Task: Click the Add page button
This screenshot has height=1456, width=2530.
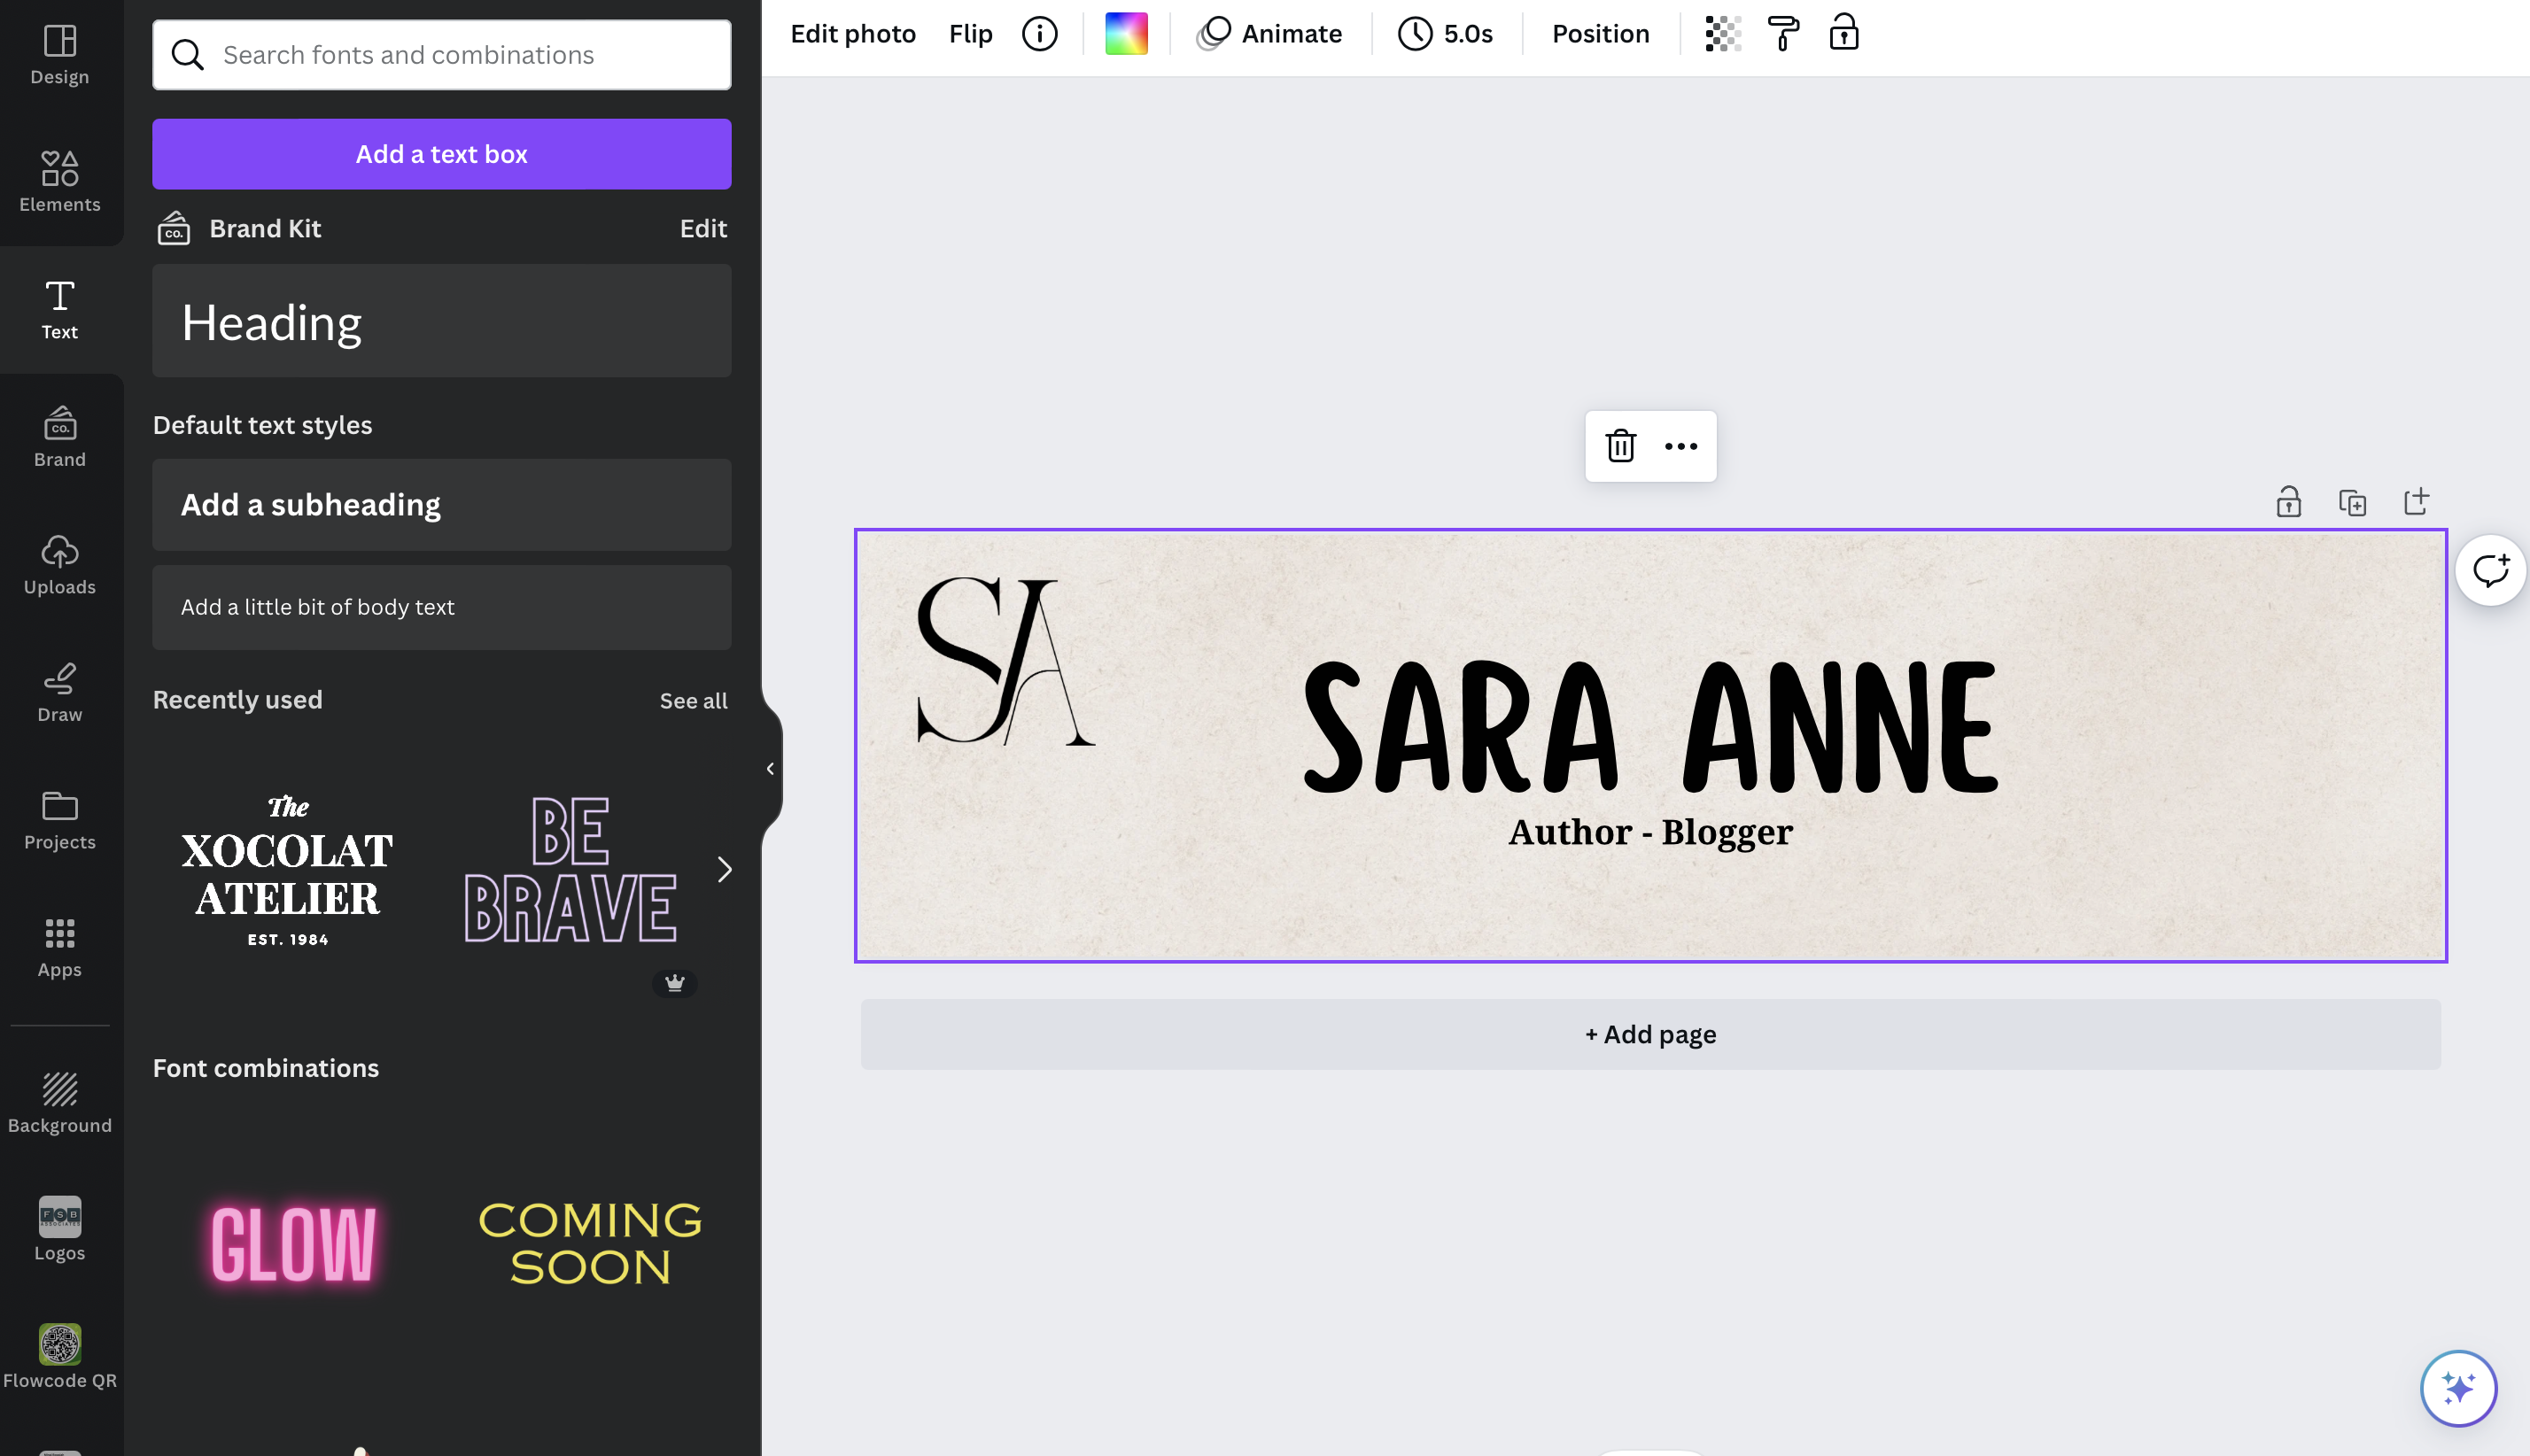Action: coord(1649,1034)
